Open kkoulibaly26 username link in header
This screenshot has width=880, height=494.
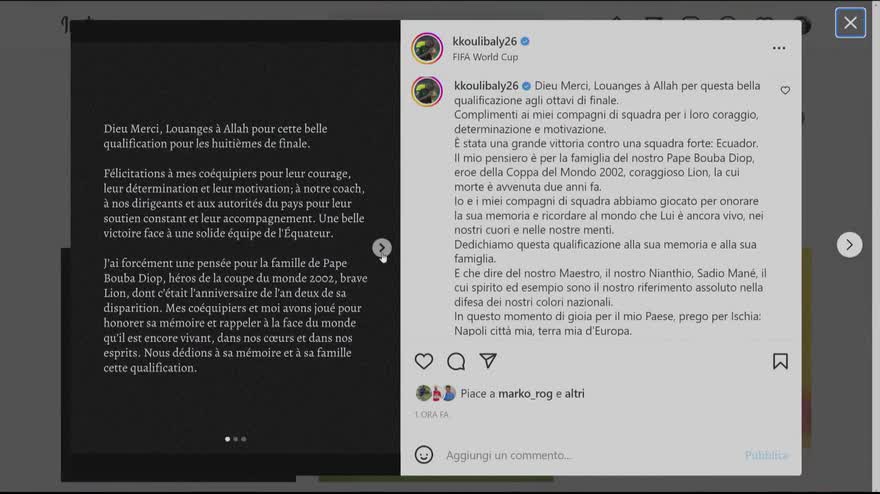coord(484,42)
